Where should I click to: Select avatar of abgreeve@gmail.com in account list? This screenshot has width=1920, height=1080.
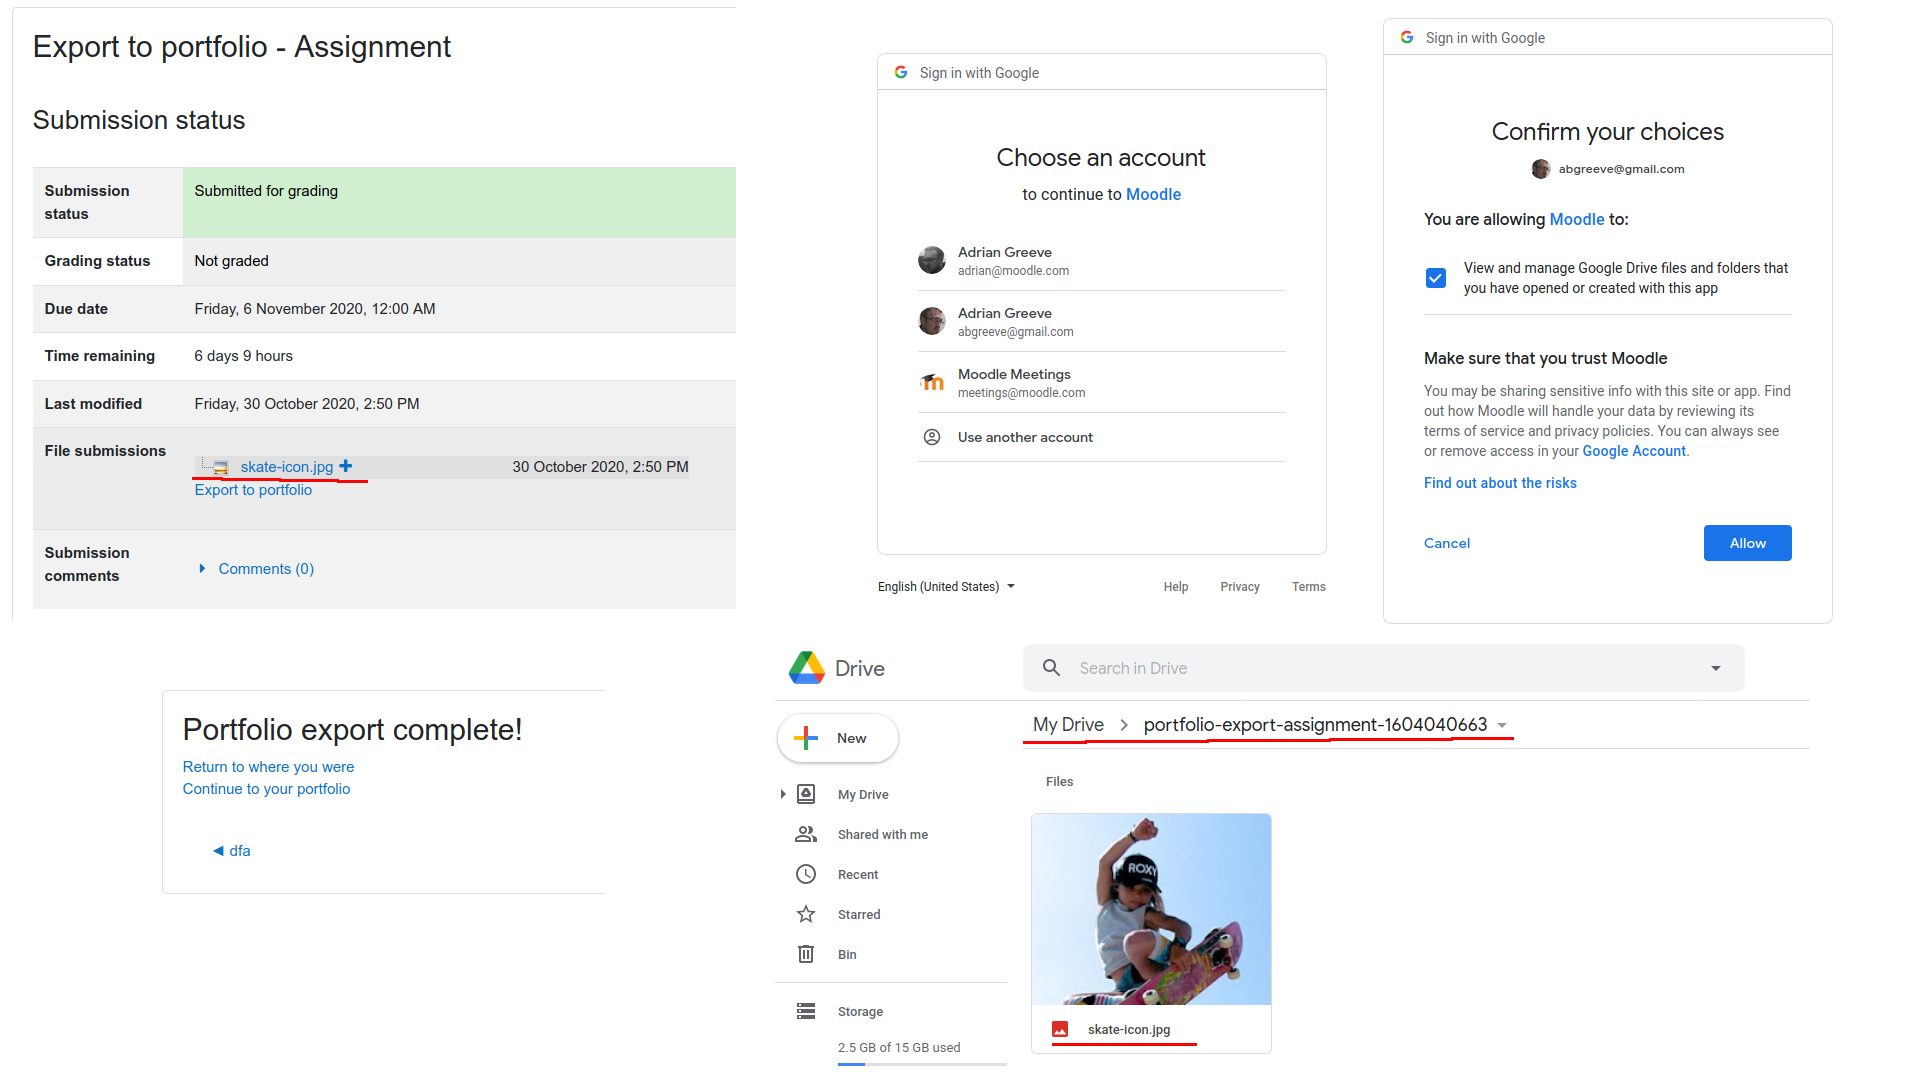click(x=932, y=321)
